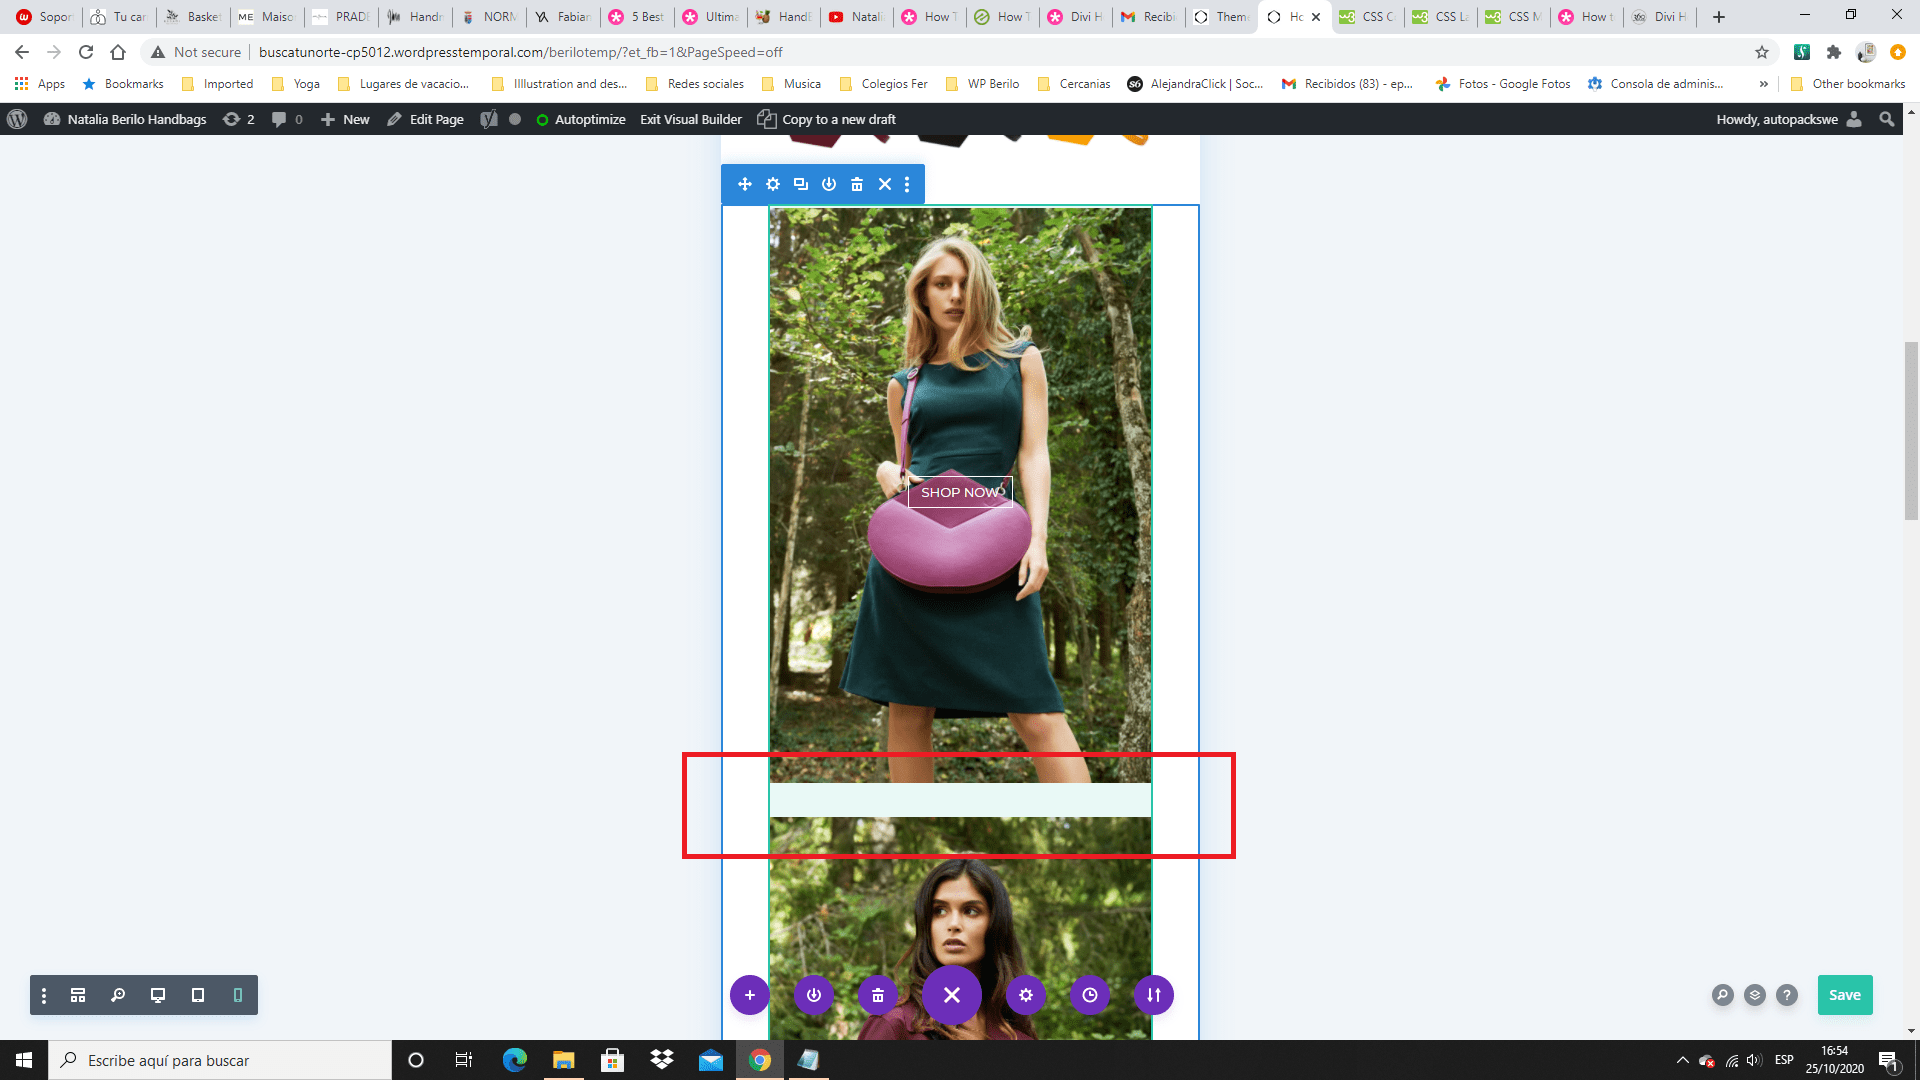Expand builder options three dots bottom left

(44, 996)
